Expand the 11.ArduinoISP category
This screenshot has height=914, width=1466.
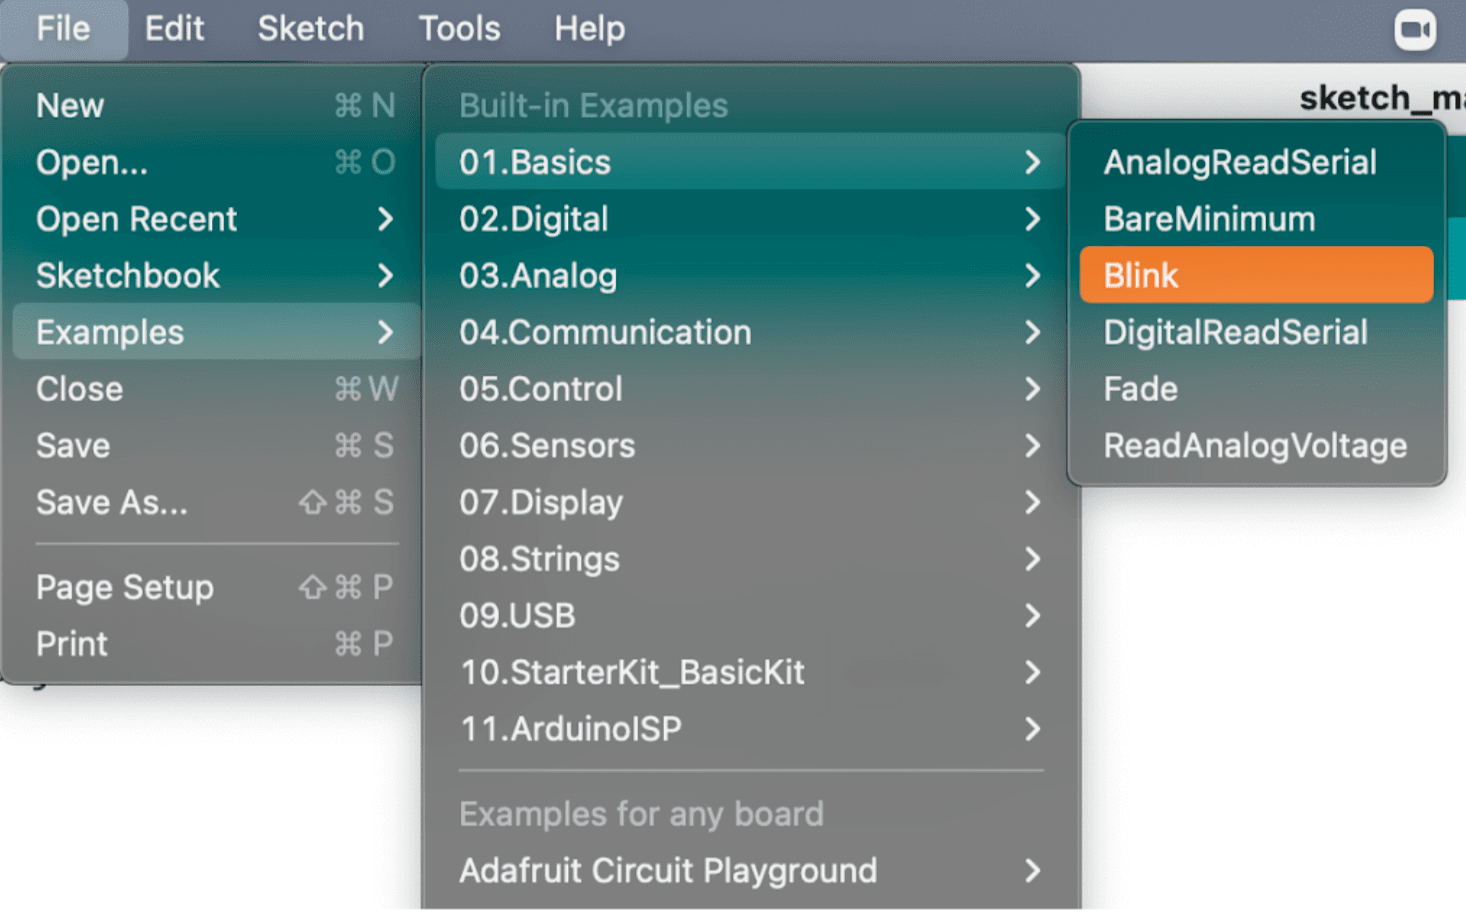pos(750,729)
